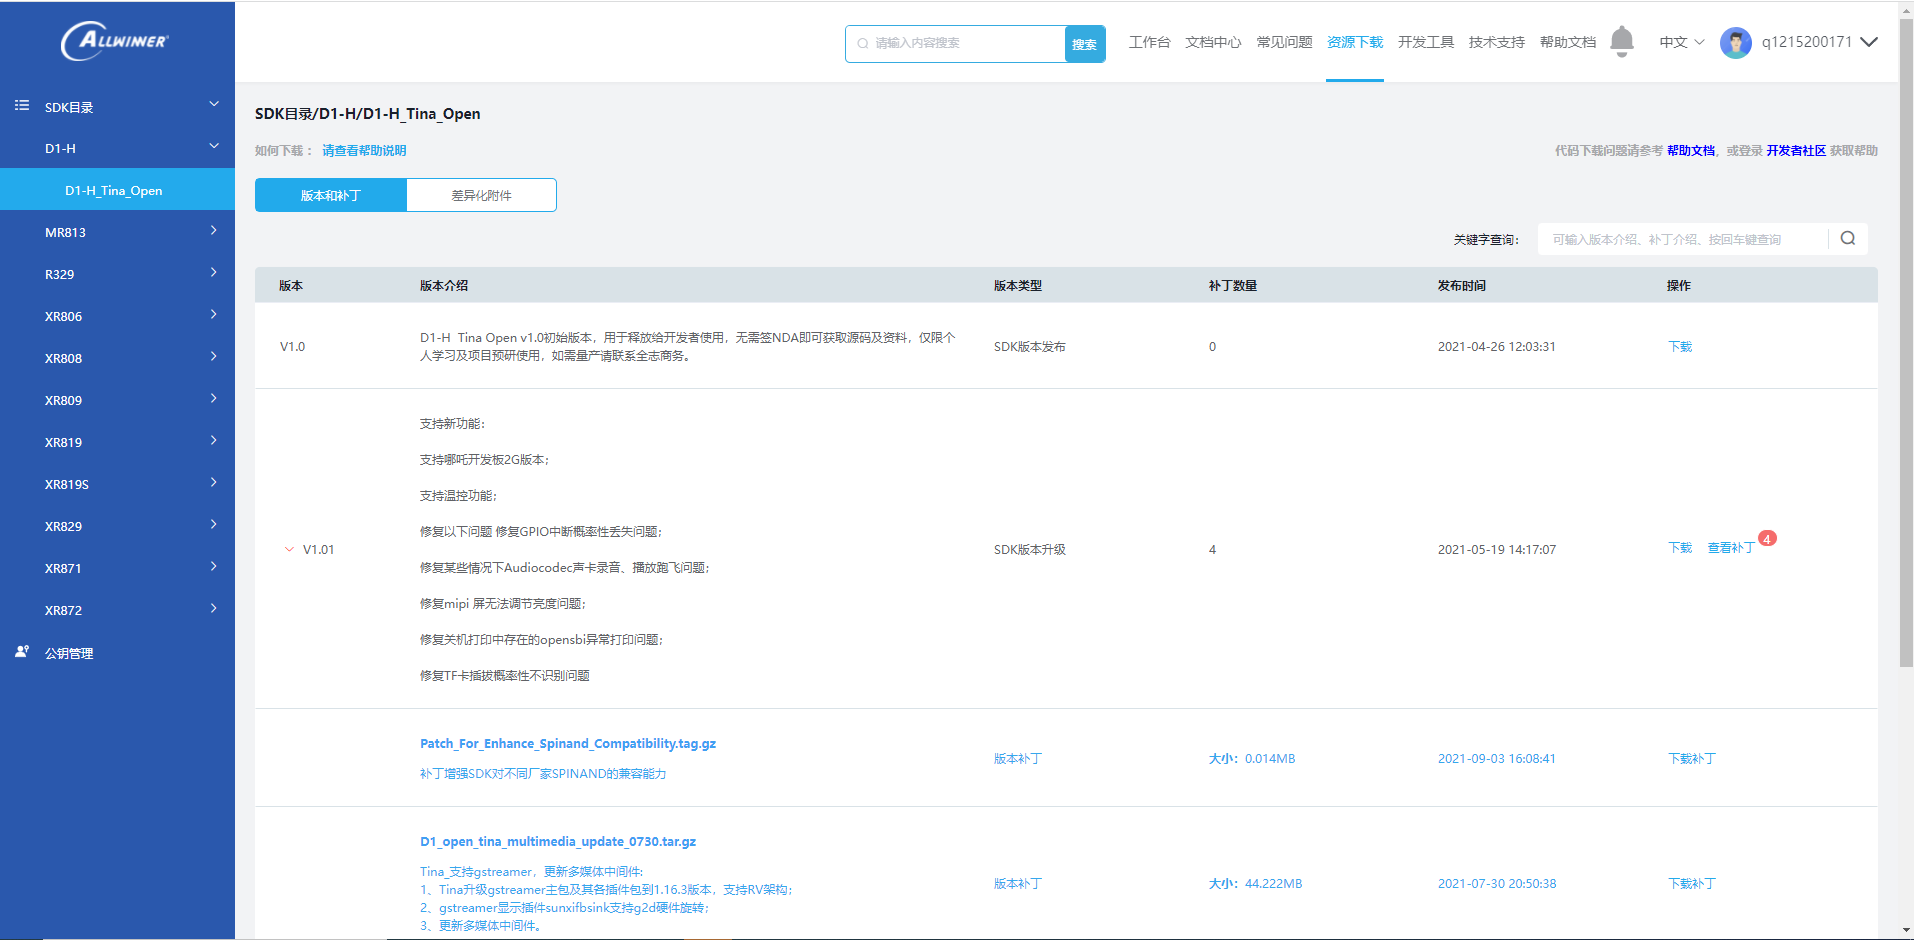The height and width of the screenshot is (940, 1914).
Task: Click the page vertical scrollbar
Action: point(1906,341)
